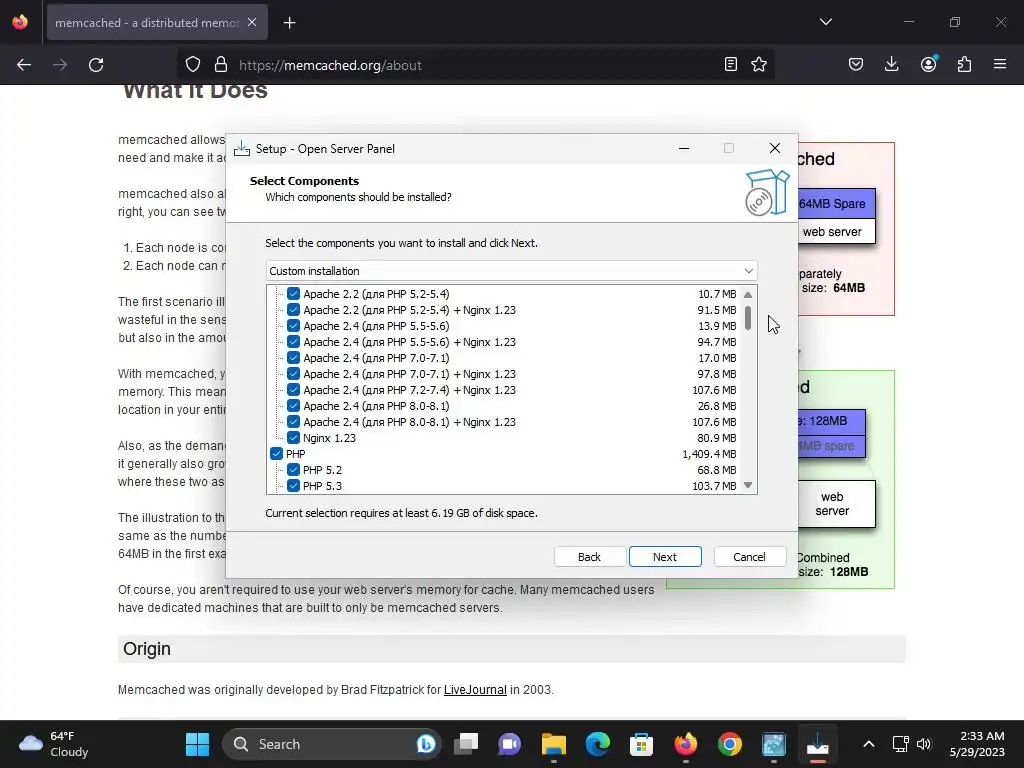The image size is (1024, 768).
Task: Open Firefox application hamburger menu
Action: (1000, 64)
